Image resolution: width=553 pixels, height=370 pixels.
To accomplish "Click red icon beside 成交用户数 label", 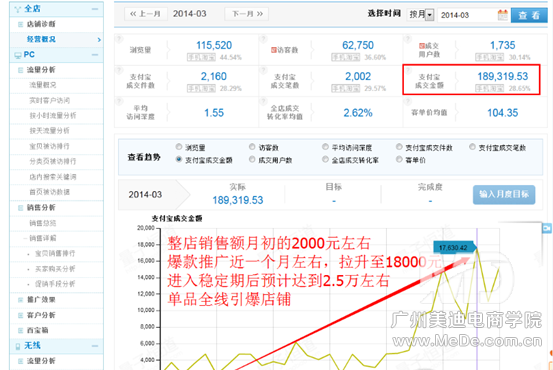I will pos(422,46).
